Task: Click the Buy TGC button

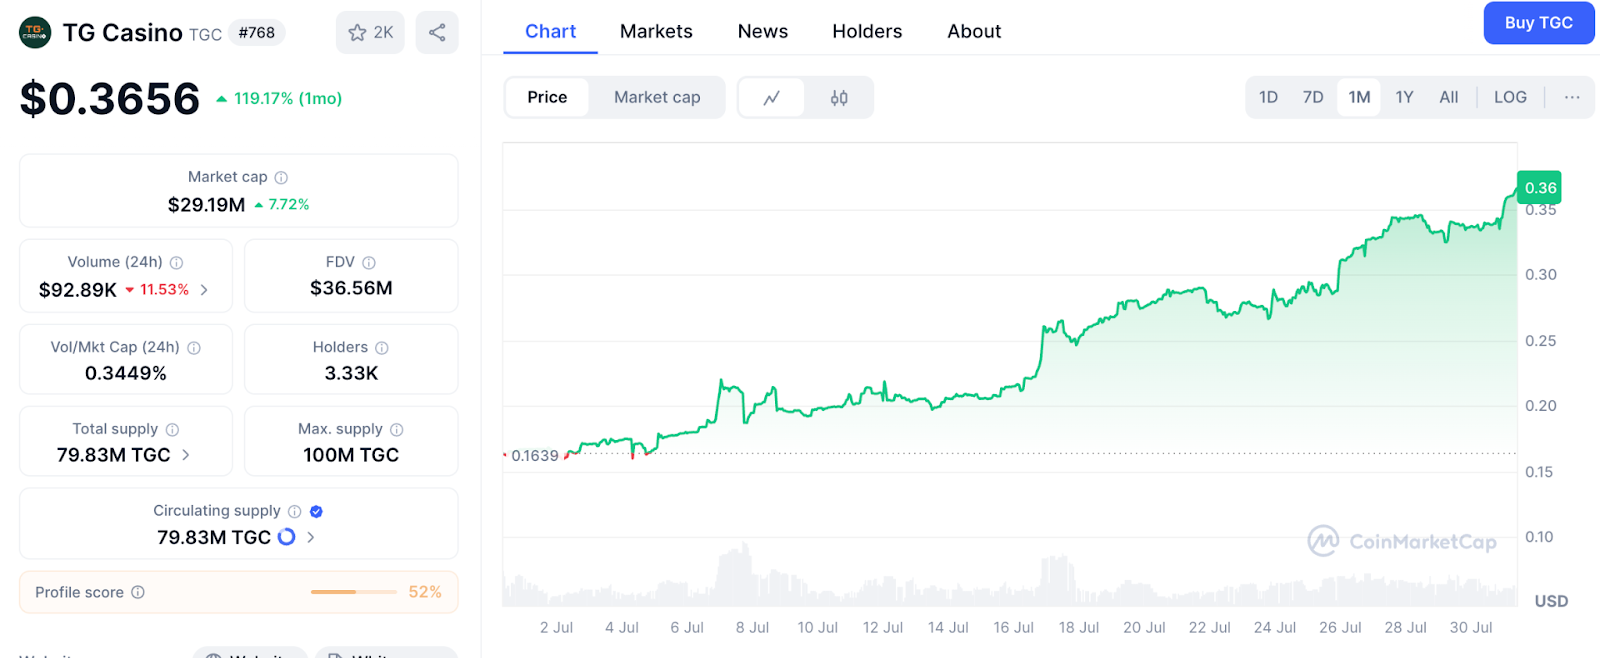Action: point(1539,23)
